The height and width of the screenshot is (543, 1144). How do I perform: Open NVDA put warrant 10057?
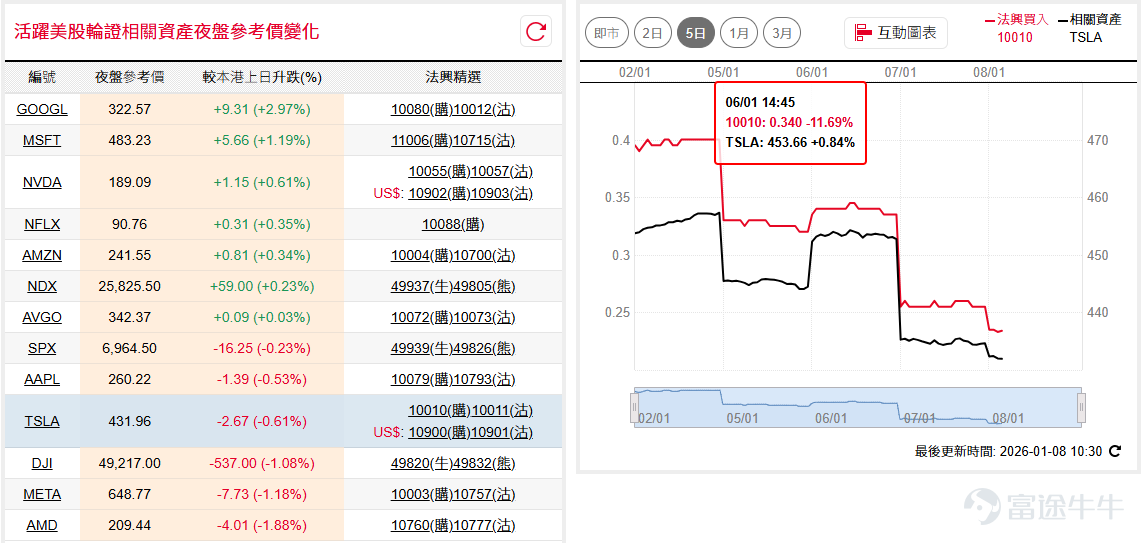tap(502, 171)
